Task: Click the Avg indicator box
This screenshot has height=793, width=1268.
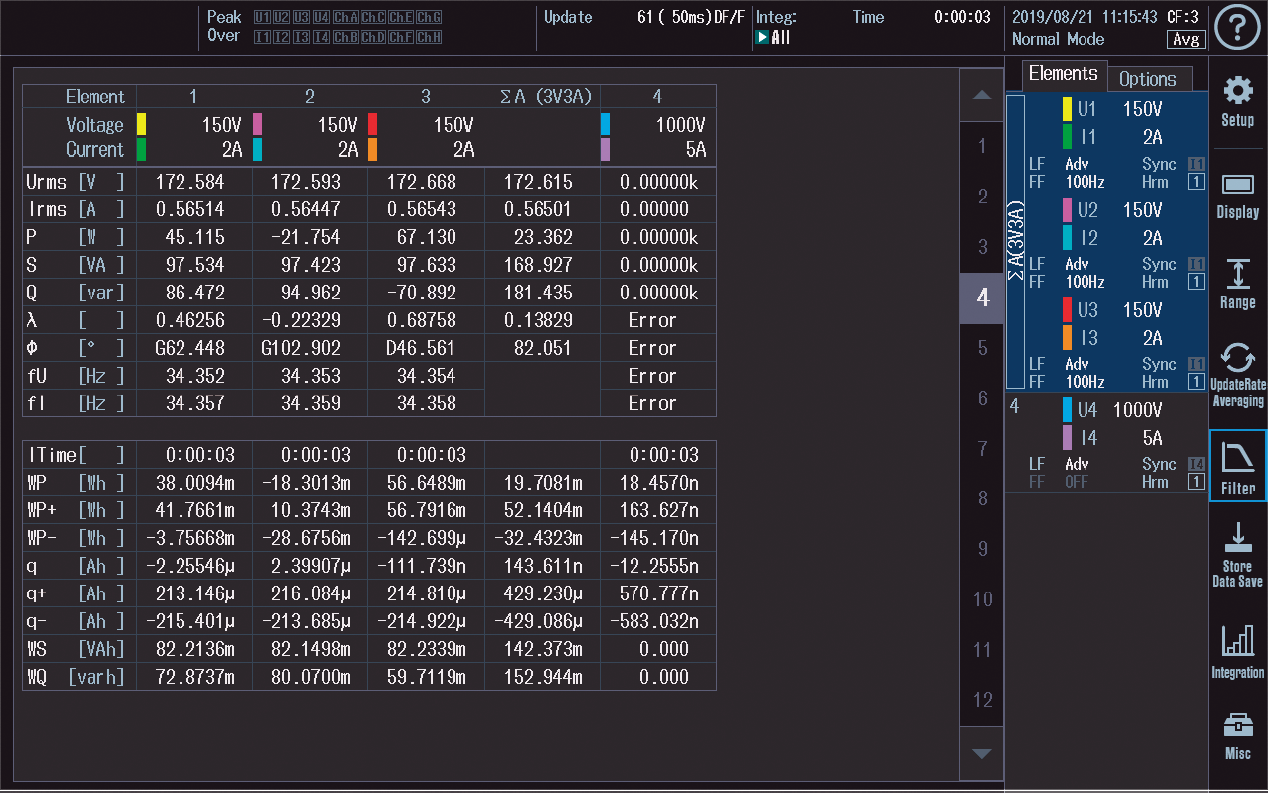Action: click(1186, 40)
